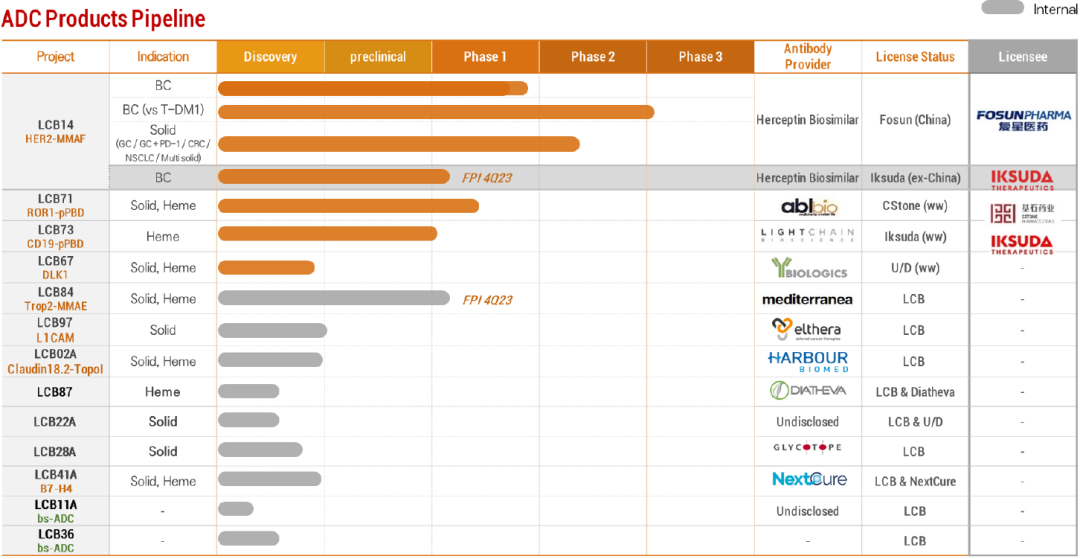Click the Licensee column header
The image size is (1080, 559).
coord(1023,57)
